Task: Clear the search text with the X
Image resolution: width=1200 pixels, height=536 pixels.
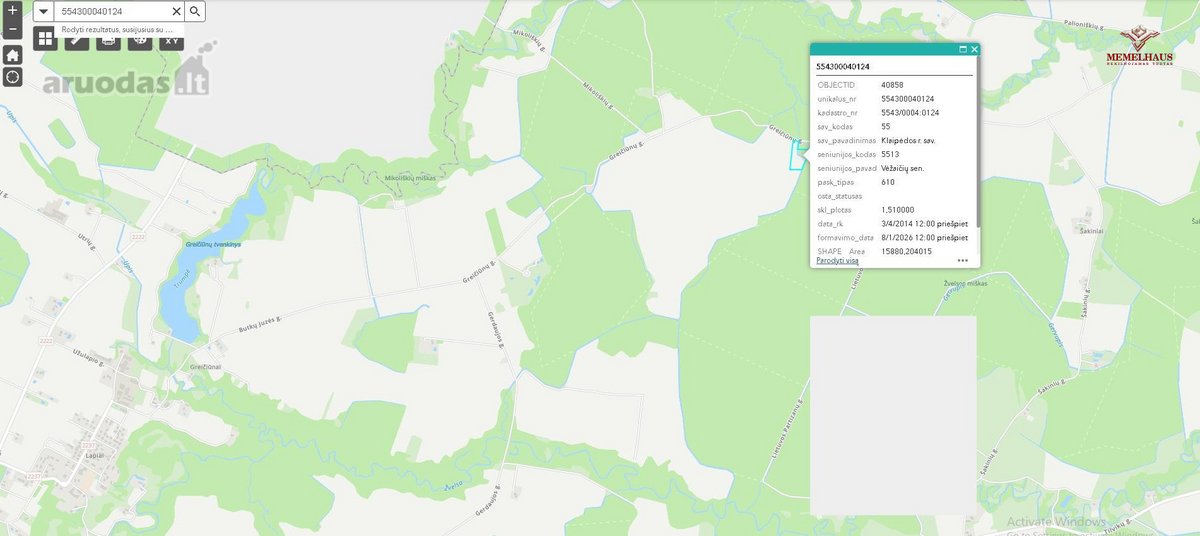Action: pos(176,11)
